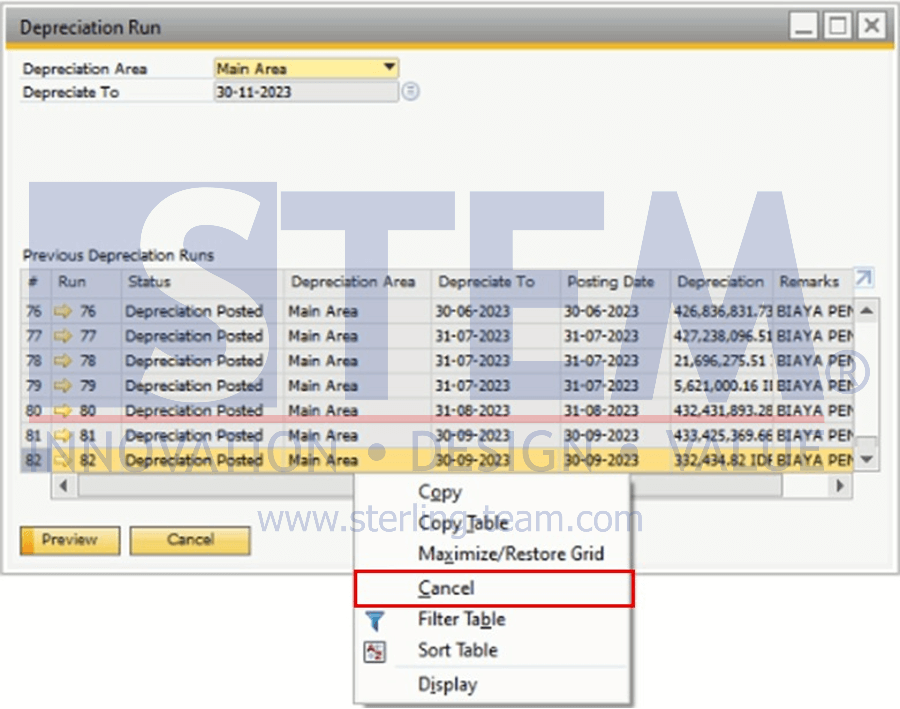Click the Depreciate To date field
Image resolution: width=900 pixels, height=709 pixels.
point(305,92)
